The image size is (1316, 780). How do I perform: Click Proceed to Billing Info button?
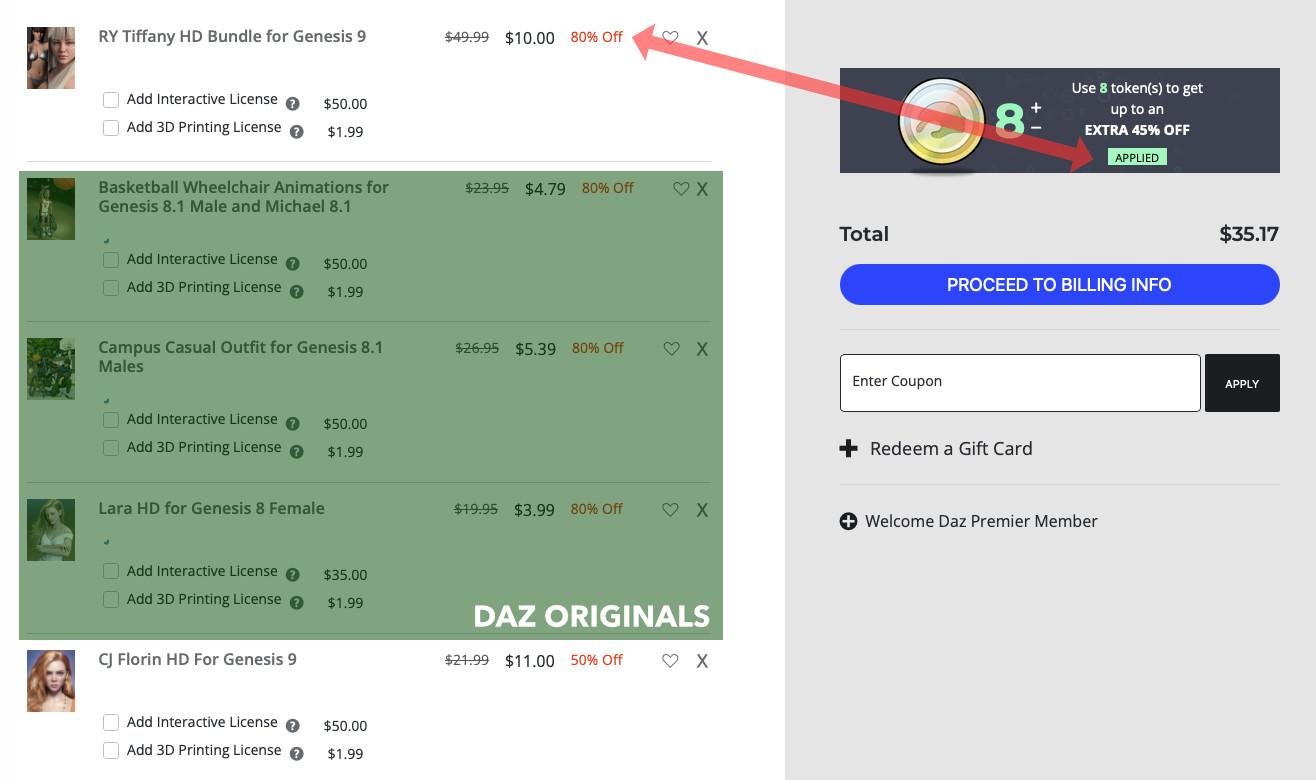(1059, 285)
